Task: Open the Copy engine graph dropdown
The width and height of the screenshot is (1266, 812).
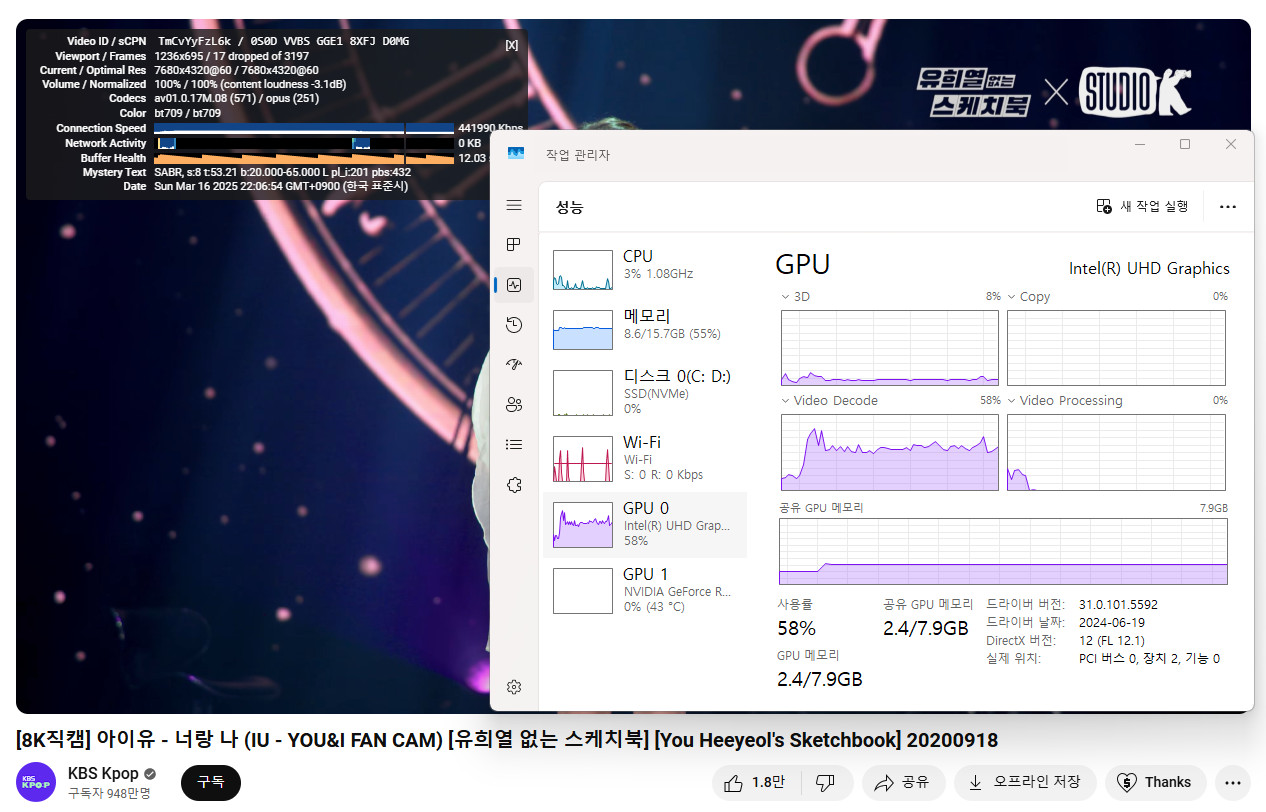Action: point(1012,297)
